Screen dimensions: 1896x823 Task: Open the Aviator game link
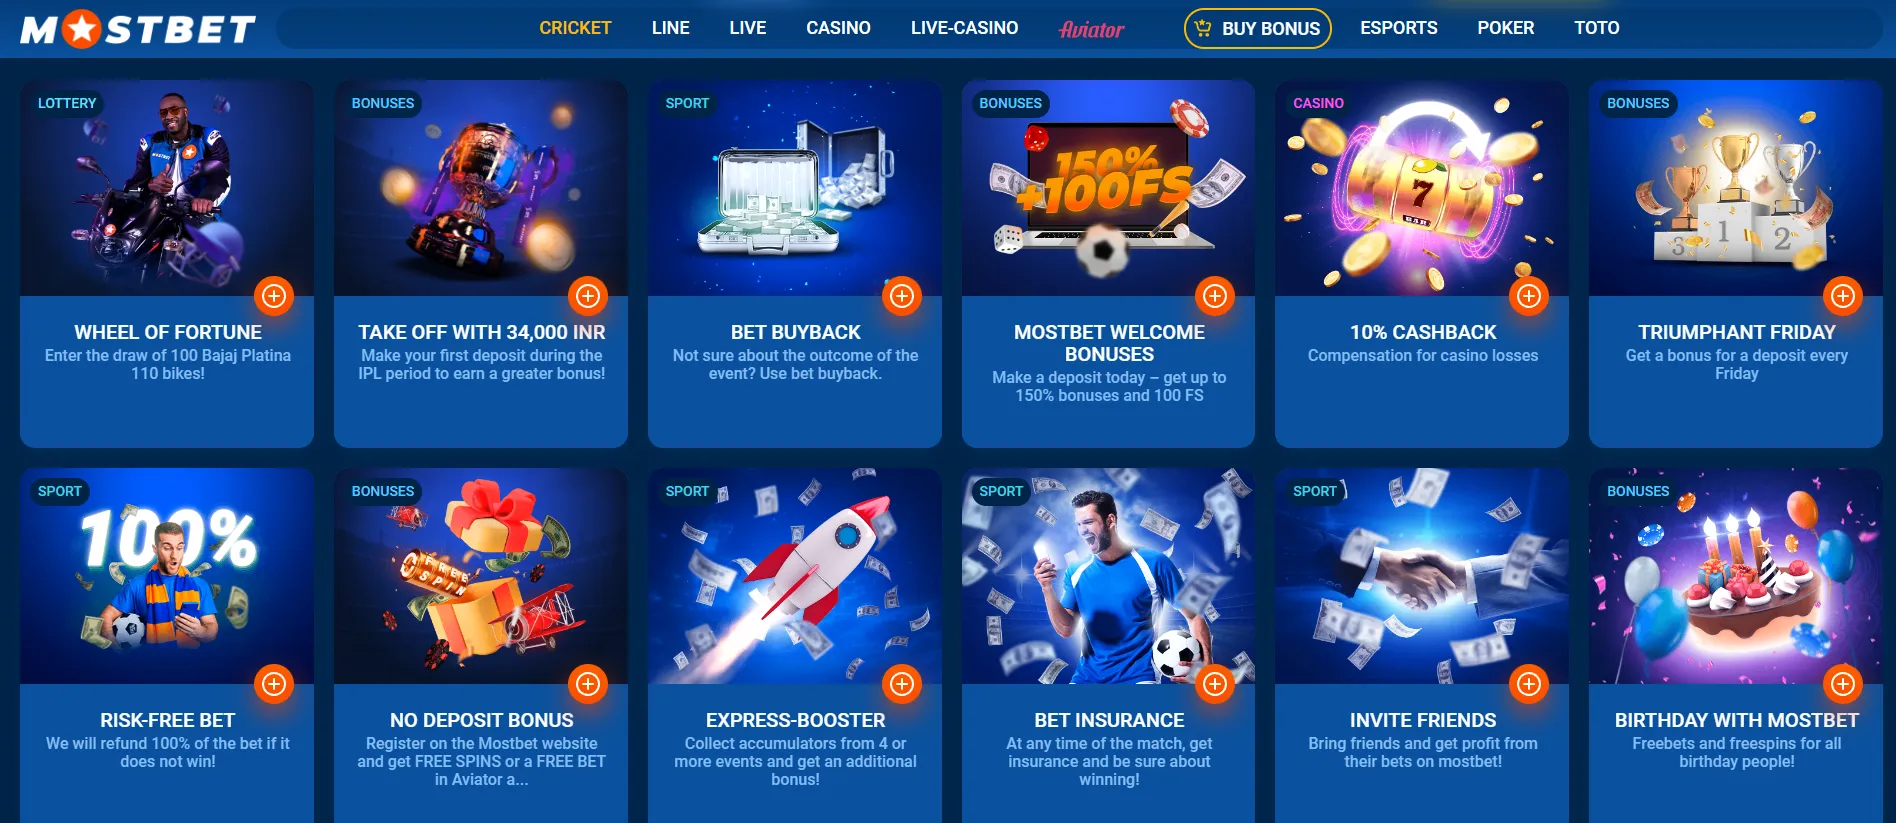point(1092,29)
